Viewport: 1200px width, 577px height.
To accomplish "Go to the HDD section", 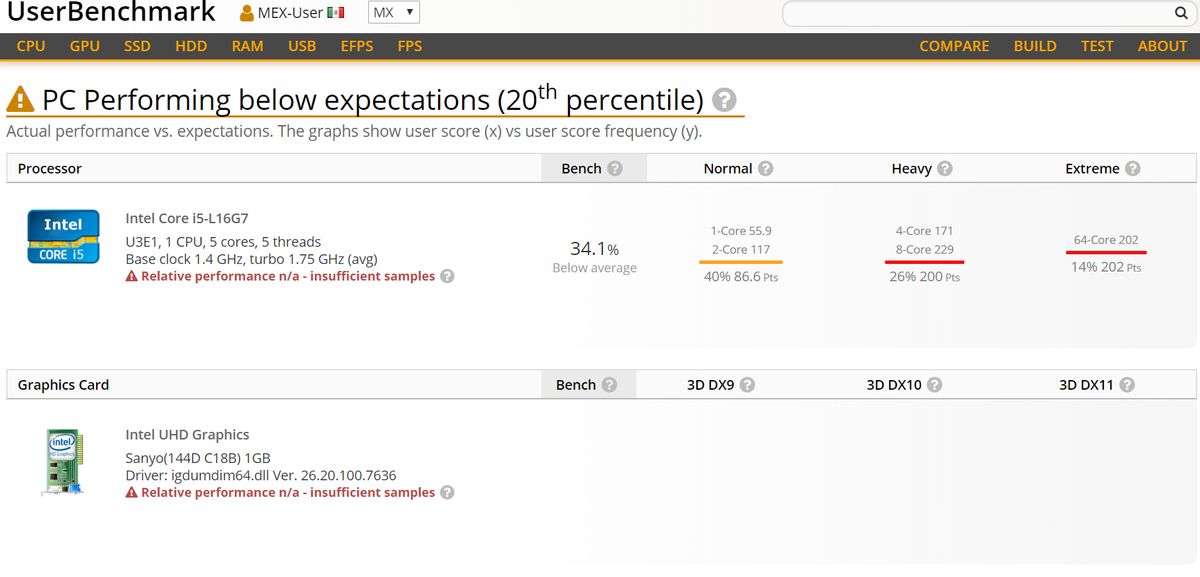I will (x=191, y=46).
